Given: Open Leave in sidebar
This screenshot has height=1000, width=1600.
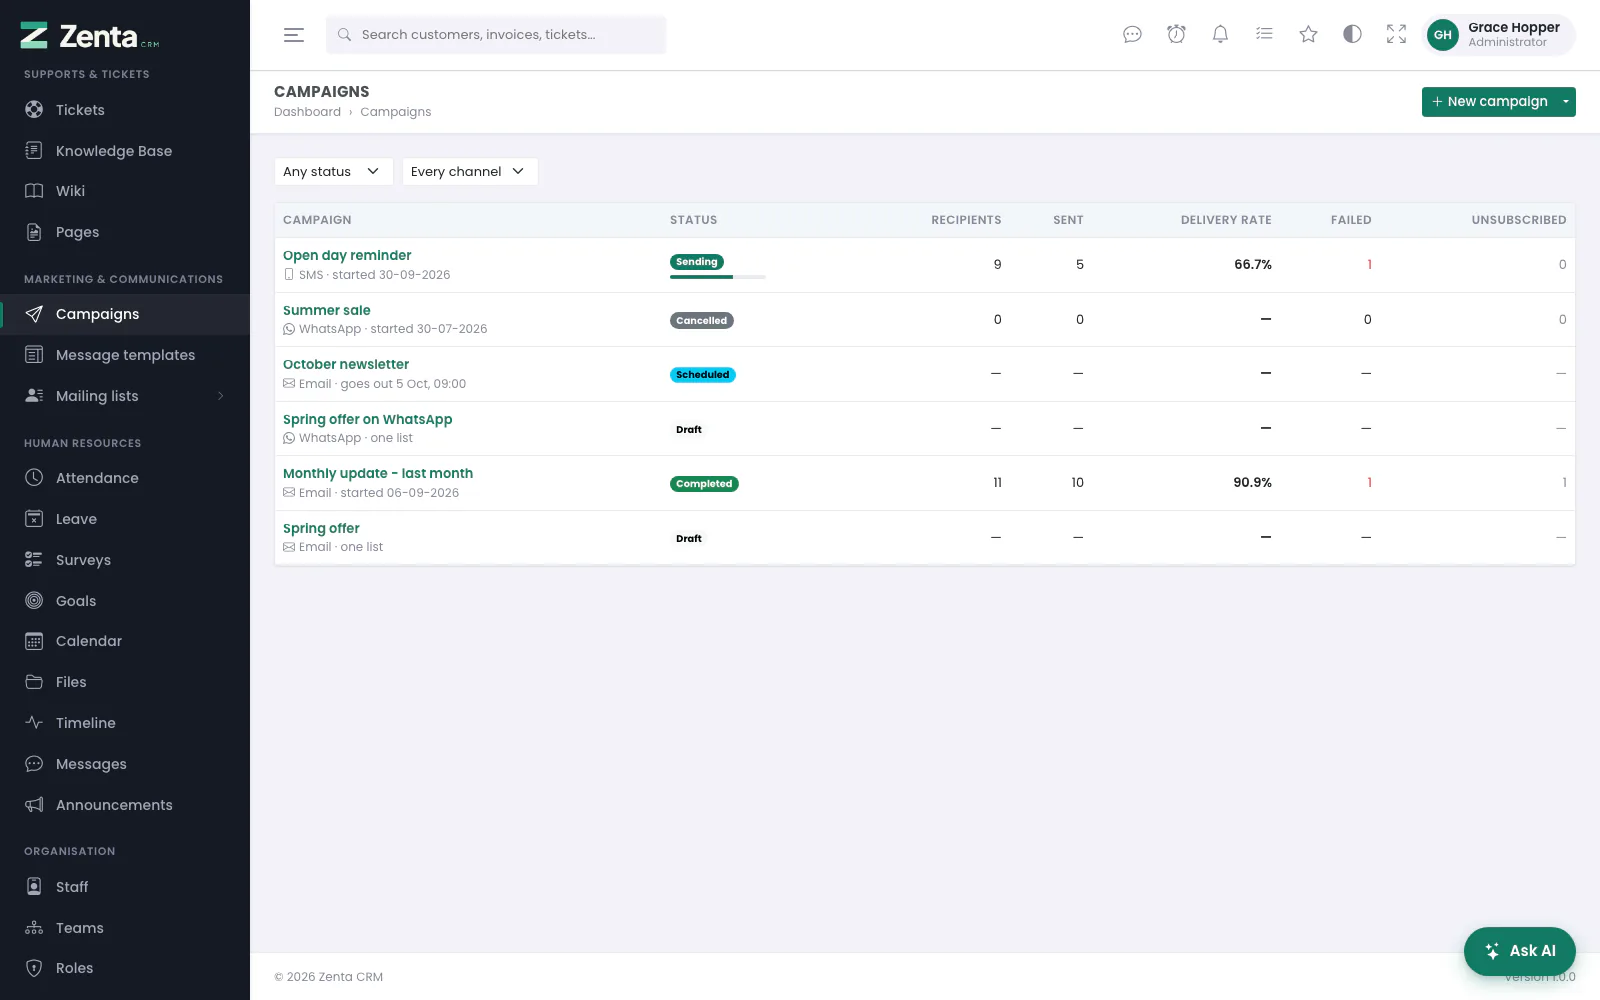Looking at the screenshot, I should pyautogui.click(x=125, y=519).
